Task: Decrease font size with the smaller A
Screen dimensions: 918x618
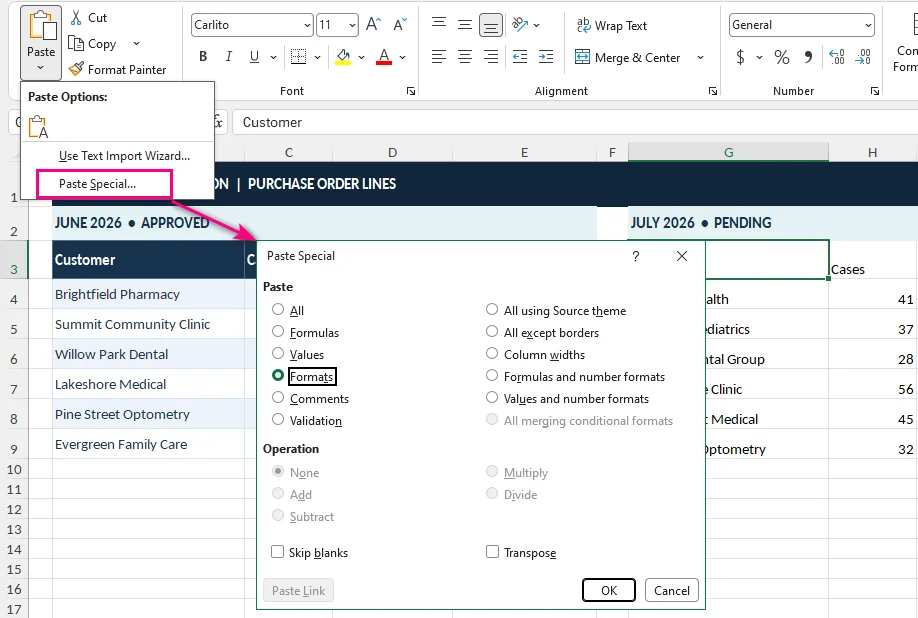Action: (x=400, y=25)
